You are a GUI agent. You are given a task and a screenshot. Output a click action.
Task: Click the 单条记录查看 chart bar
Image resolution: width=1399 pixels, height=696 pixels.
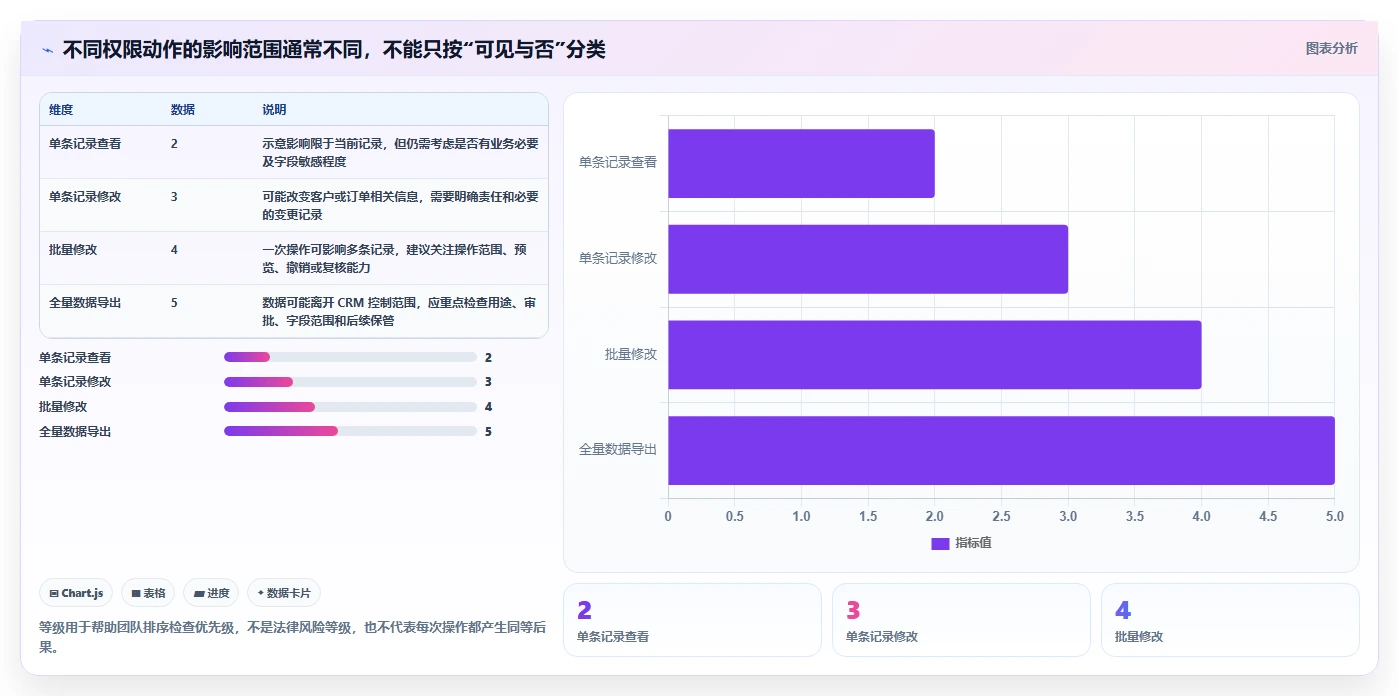coord(801,163)
